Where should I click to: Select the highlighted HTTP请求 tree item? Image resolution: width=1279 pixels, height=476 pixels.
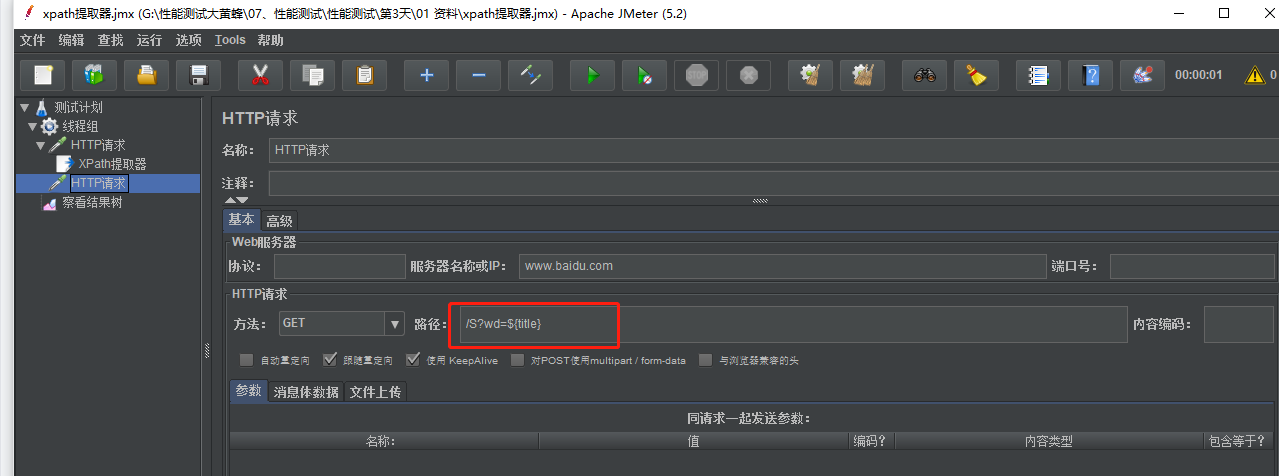99,183
